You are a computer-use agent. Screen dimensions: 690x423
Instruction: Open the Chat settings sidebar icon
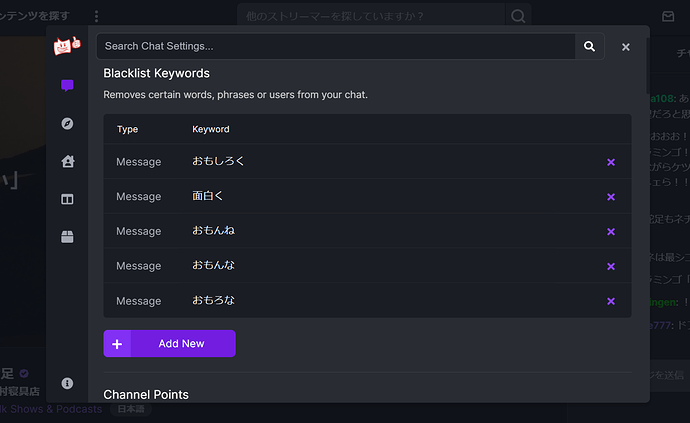(x=67, y=85)
